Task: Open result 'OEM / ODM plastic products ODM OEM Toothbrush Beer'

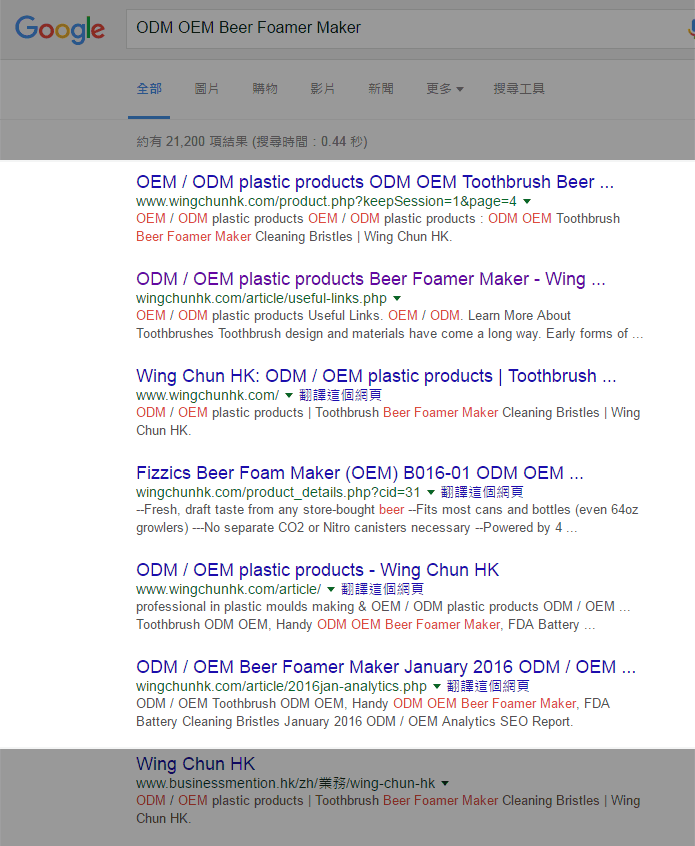Action: tap(374, 182)
